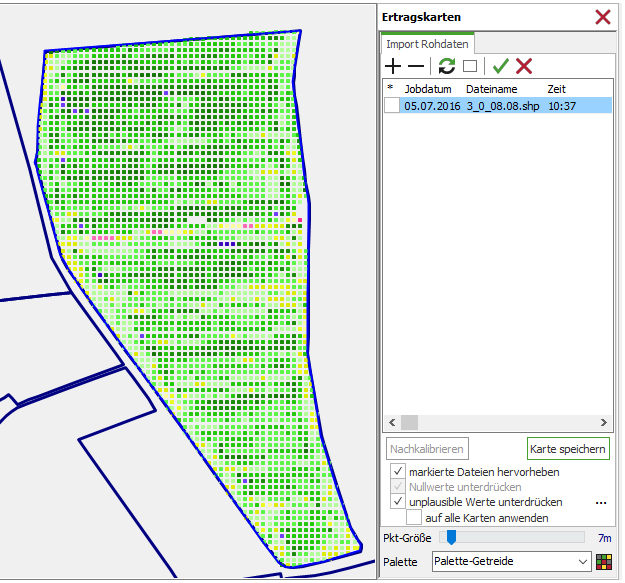Screen dimensions: 625x583
Task: Click the red X cancel toolbar icon
Action: click(523, 66)
